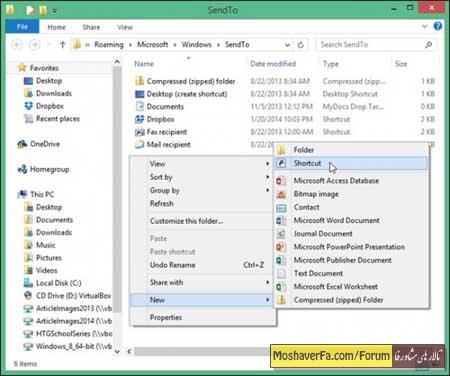The image size is (450, 376).
Task: Click the Refresh address bar icon
Action: click(x=300, y=45)
